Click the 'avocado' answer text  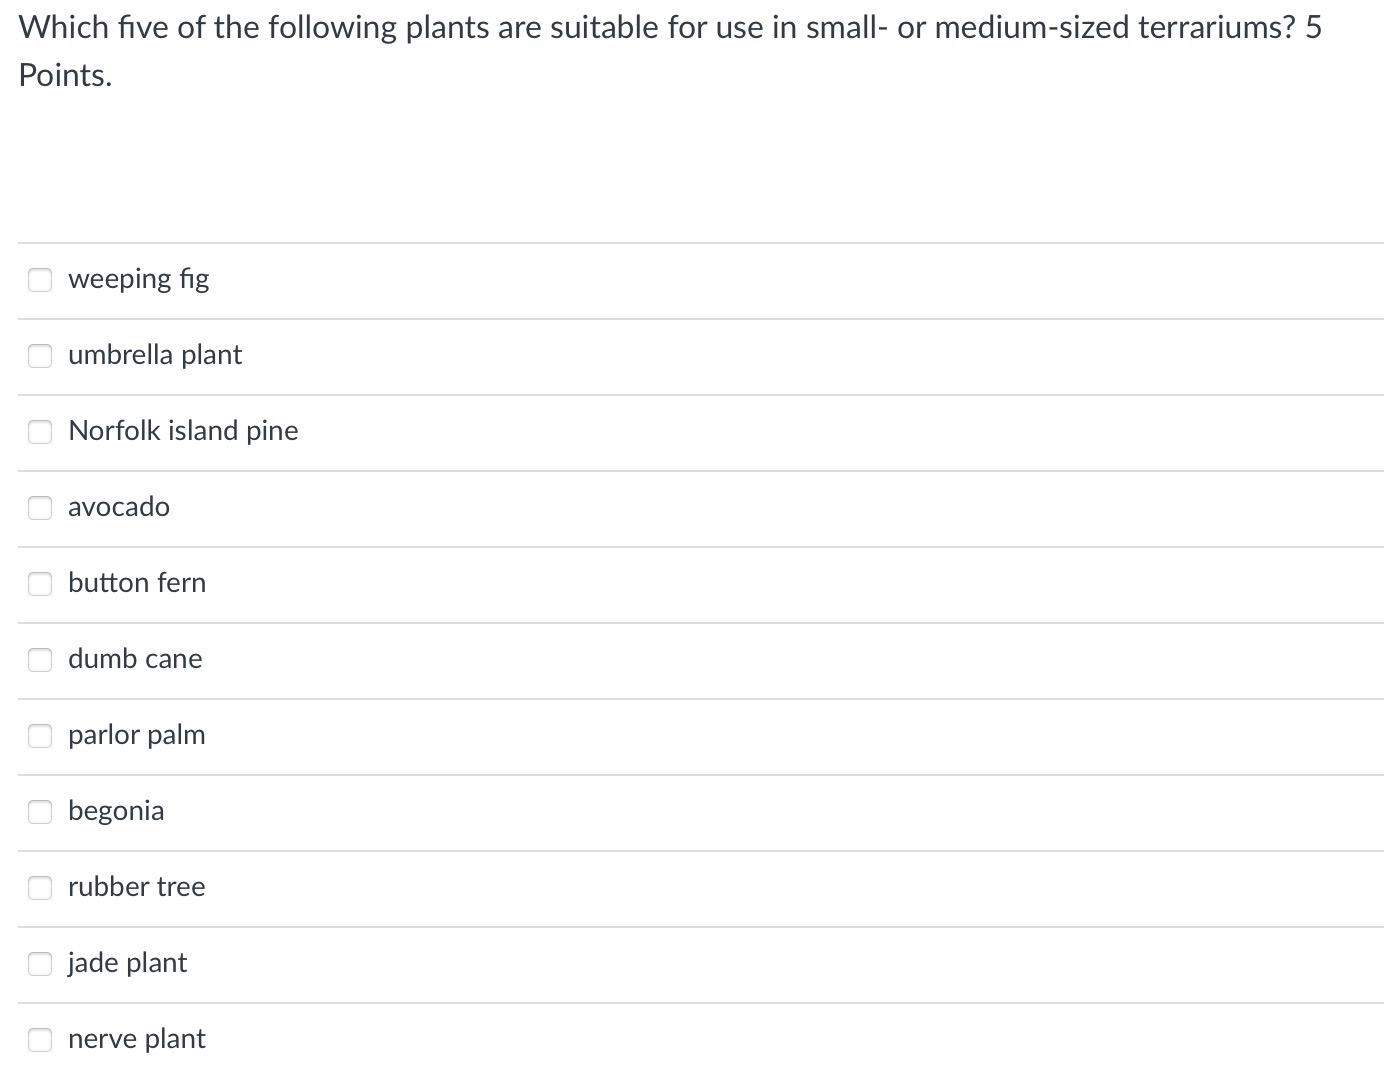click(x=119, y=506)
